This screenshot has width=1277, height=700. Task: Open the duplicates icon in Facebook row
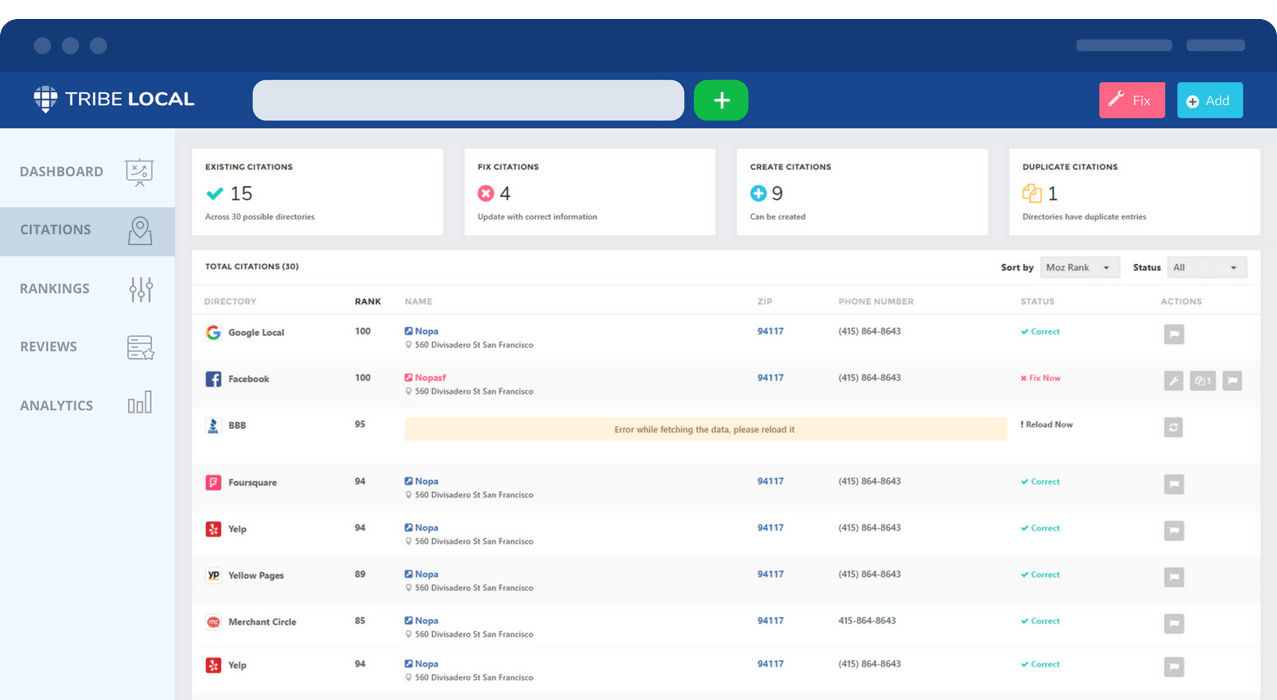pyautogui.click(x=1203, y=381)
